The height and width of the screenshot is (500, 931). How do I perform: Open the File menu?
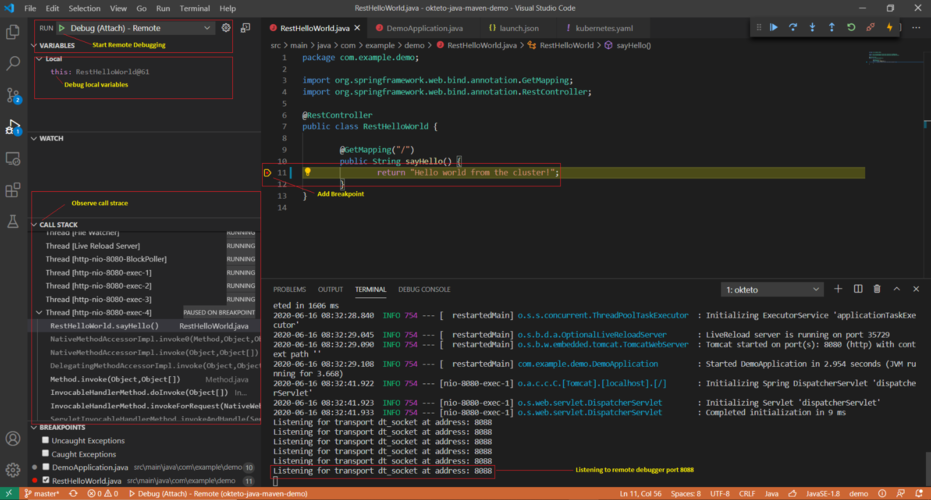pos(30,8)
